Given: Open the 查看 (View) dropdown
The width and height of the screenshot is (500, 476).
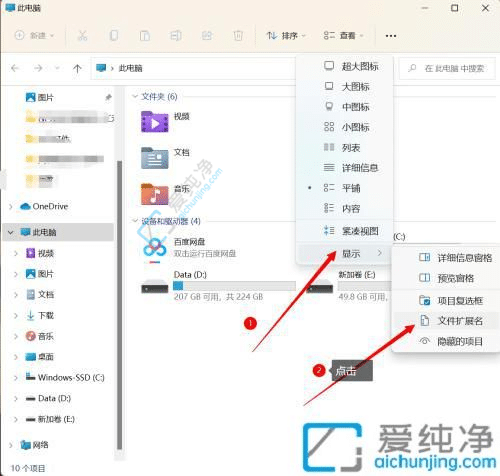Looking at the screenshot, I should (343, 35).
